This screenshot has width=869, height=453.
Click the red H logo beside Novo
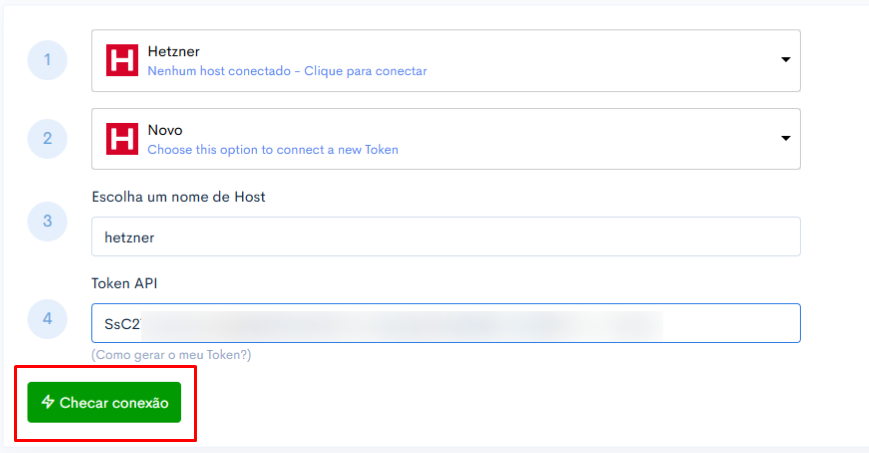(122, 139)
